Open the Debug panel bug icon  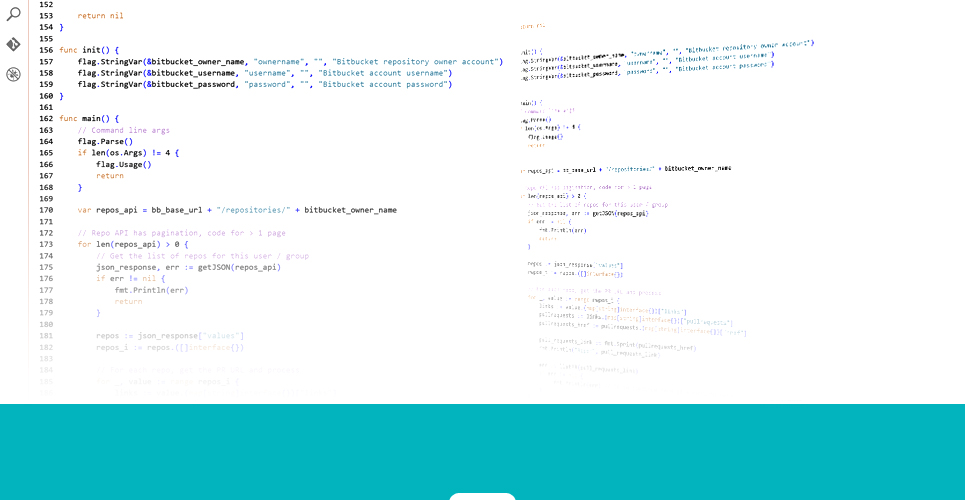14,75
